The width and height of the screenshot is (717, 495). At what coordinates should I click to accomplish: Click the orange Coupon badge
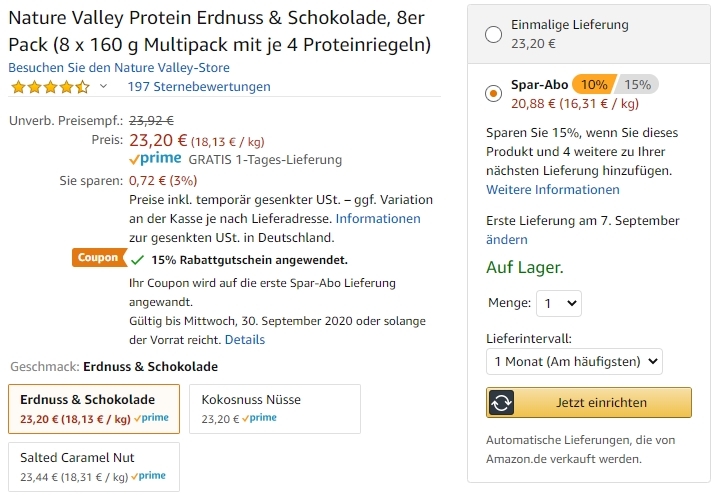click(x=99, y=258)
